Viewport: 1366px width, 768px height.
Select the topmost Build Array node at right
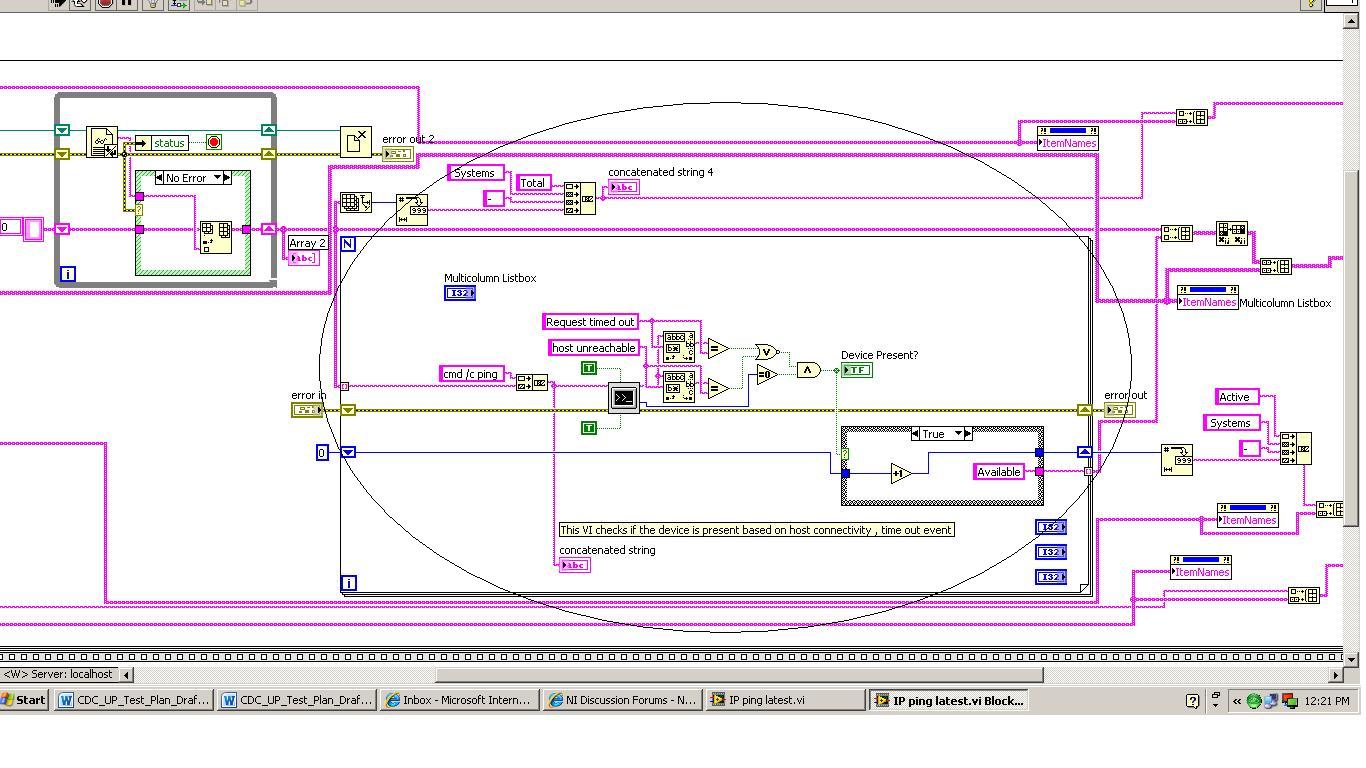click(1191, 117)
